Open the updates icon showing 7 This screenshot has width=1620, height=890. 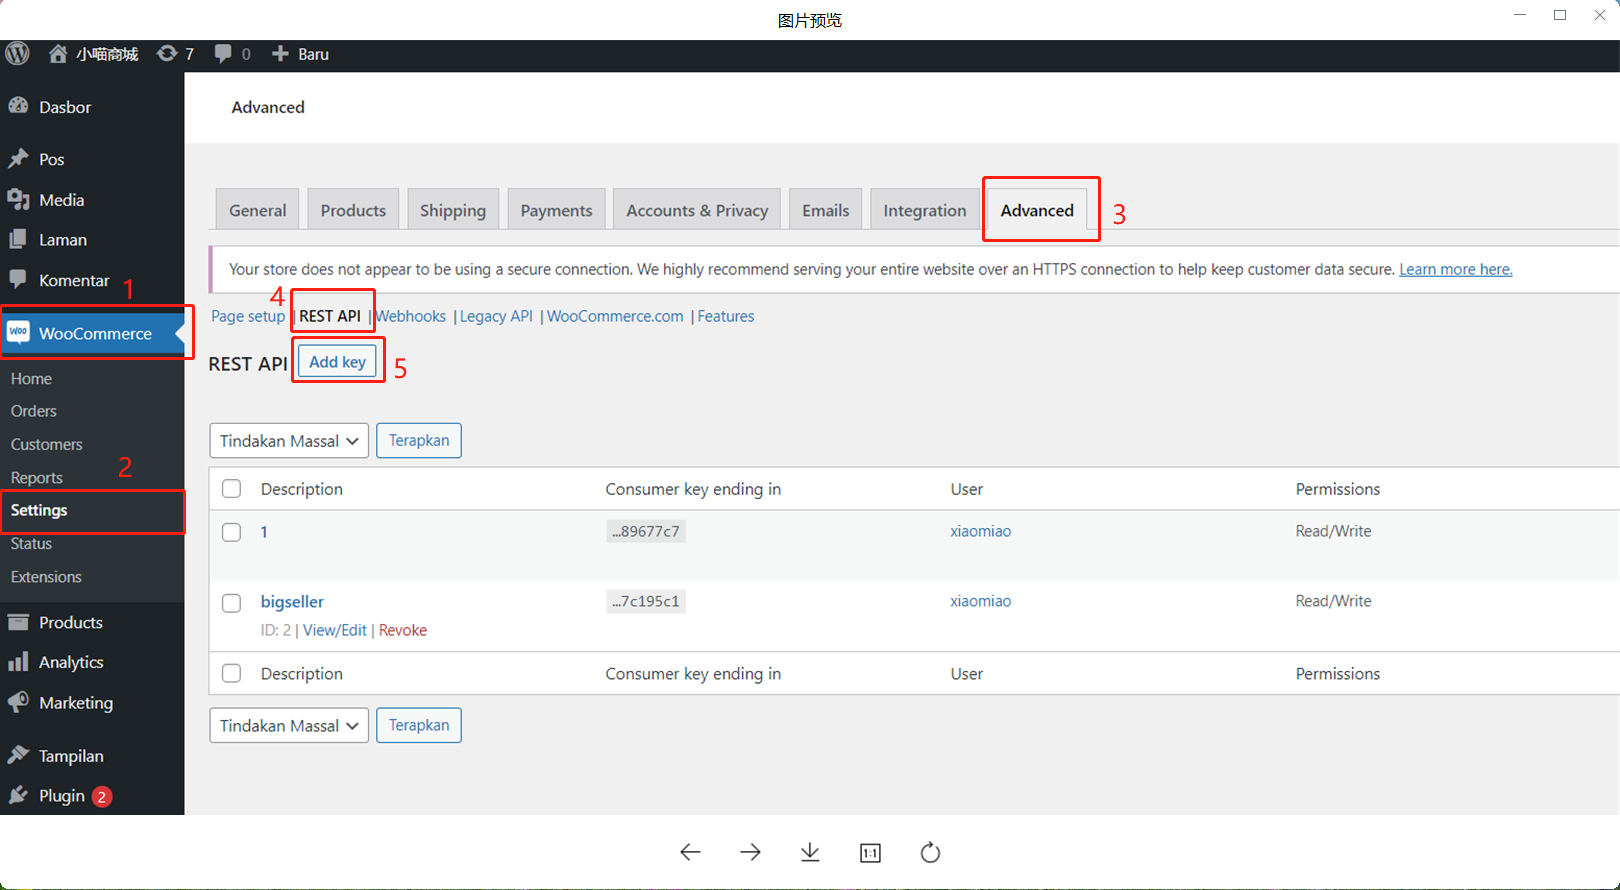coord(167,53)
